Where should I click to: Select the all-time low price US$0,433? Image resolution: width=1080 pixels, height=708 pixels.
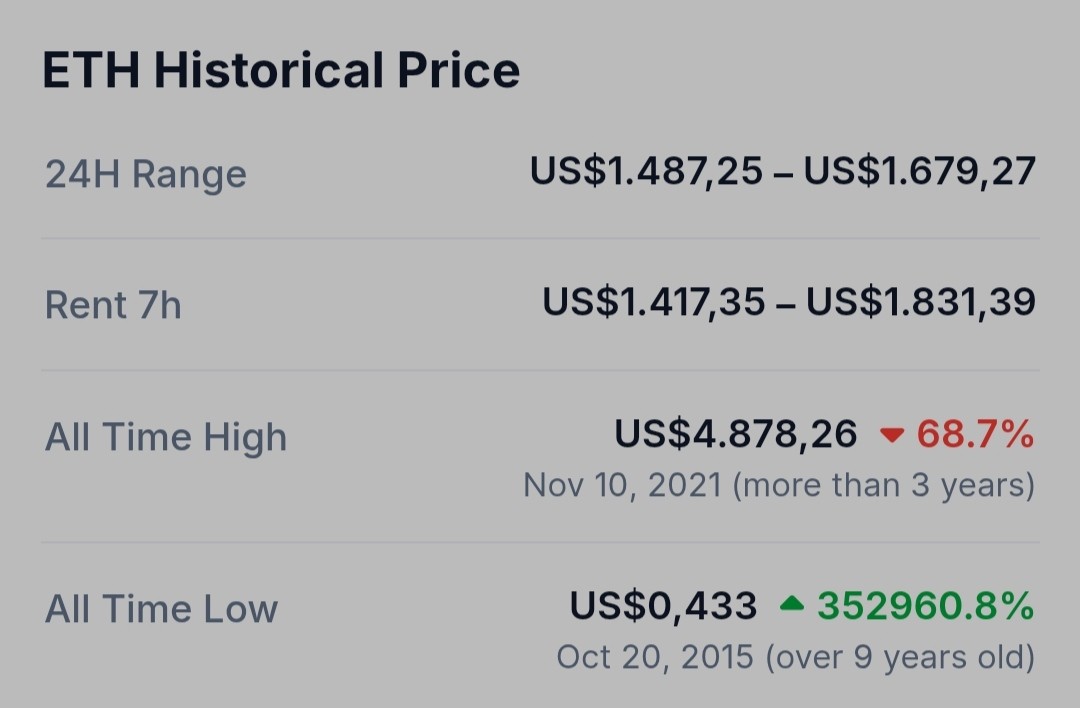pos(663,606)
